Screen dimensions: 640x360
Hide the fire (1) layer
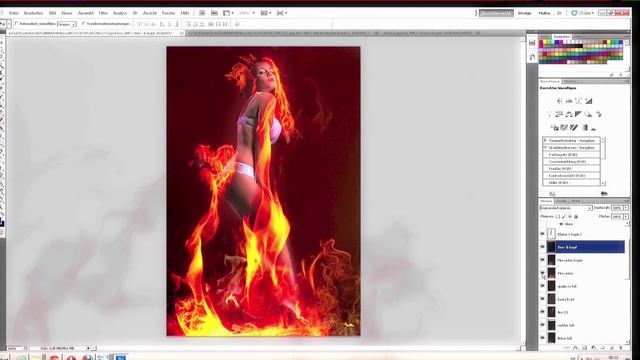point(542,312)
